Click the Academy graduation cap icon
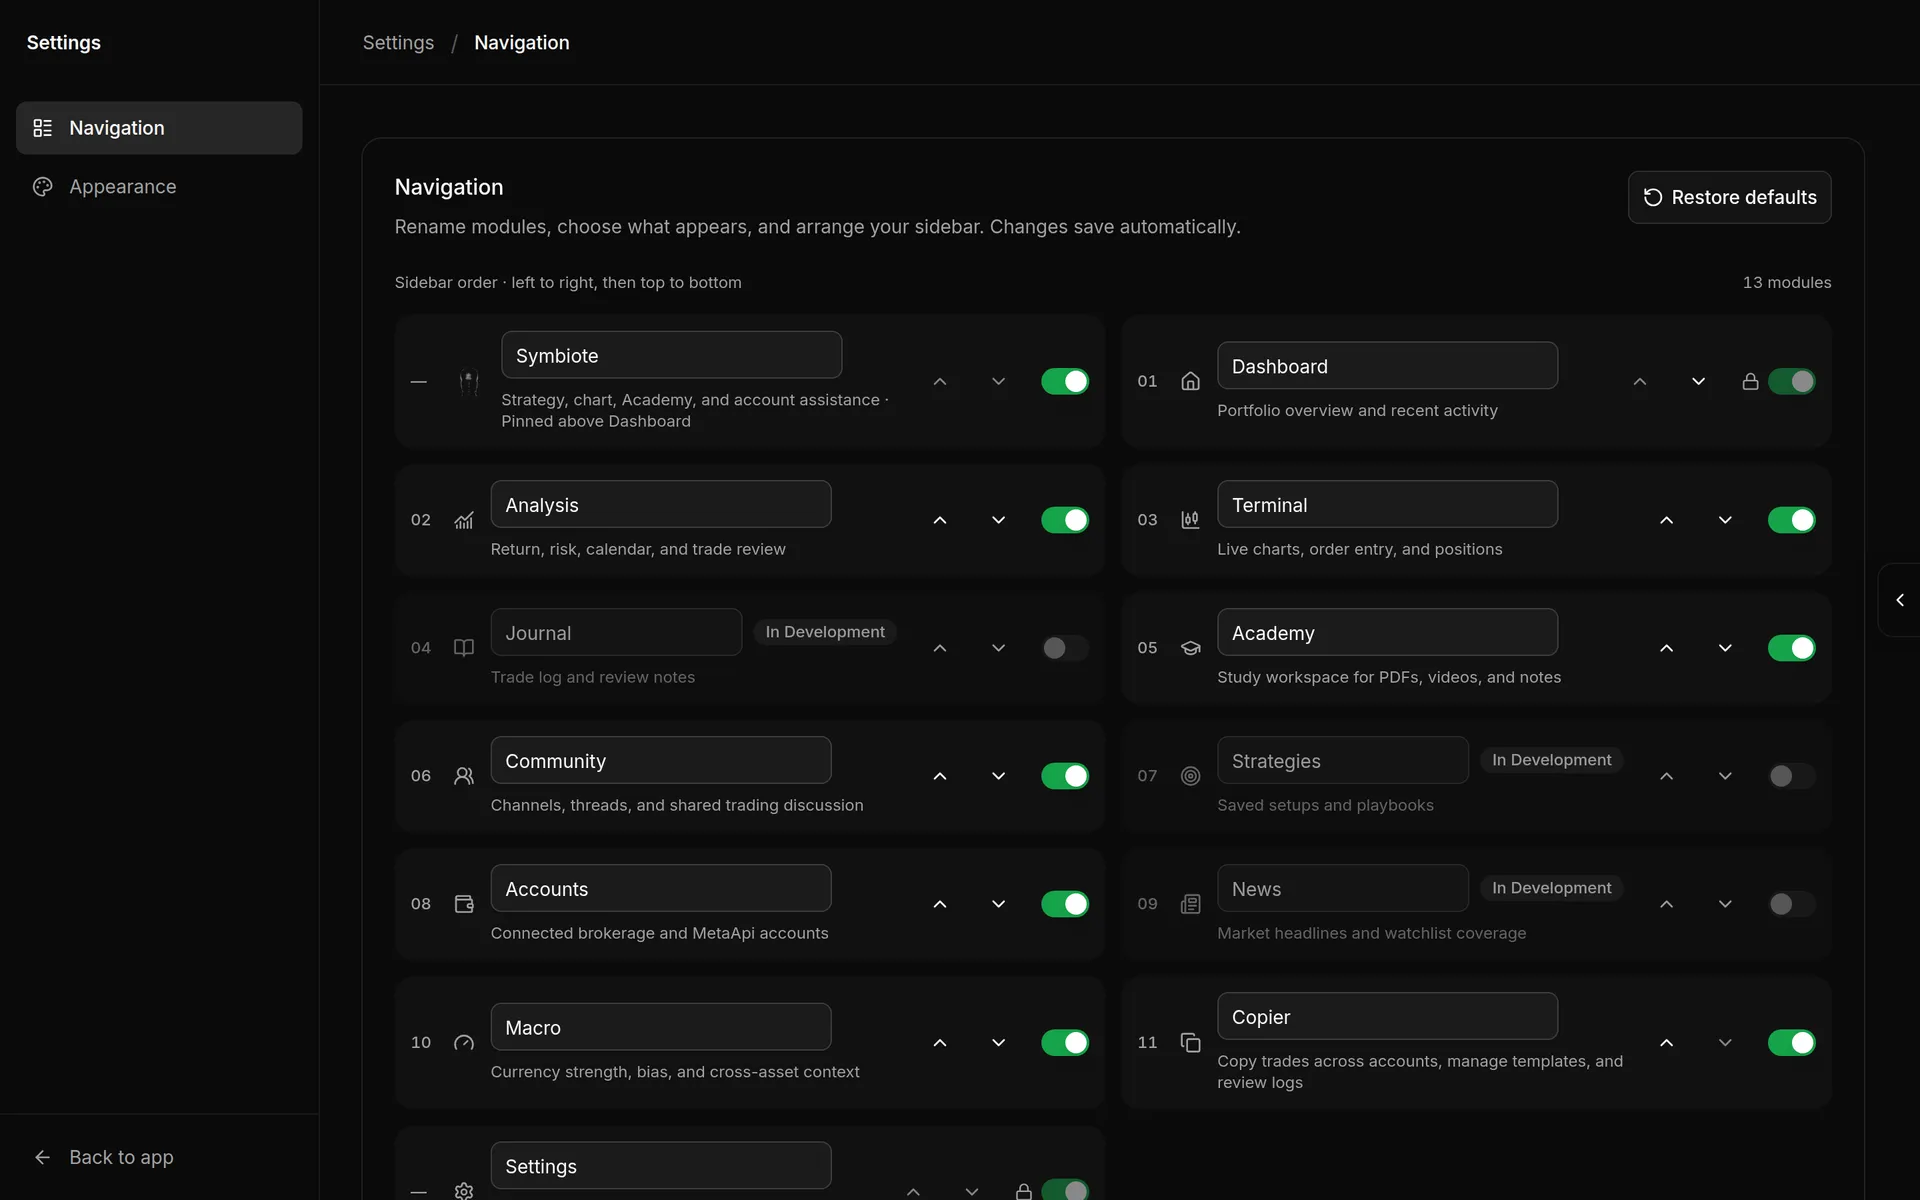This screenshot has height=1200, width=1920. coord(1190,648)
